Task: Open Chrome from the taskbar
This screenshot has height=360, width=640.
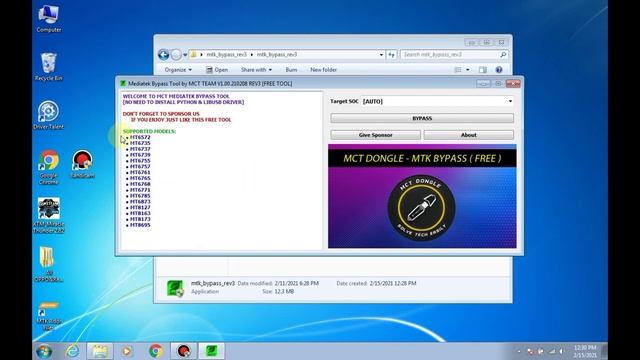Action: point(156,351)
